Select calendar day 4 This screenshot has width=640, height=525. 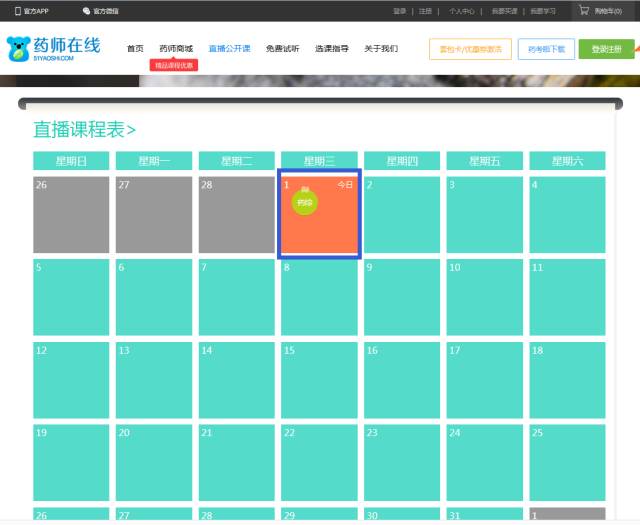point(567,215)
